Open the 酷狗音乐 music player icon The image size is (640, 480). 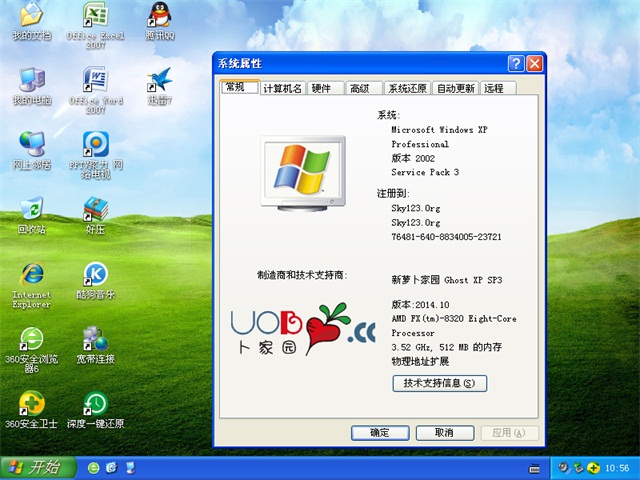point(95,274)
